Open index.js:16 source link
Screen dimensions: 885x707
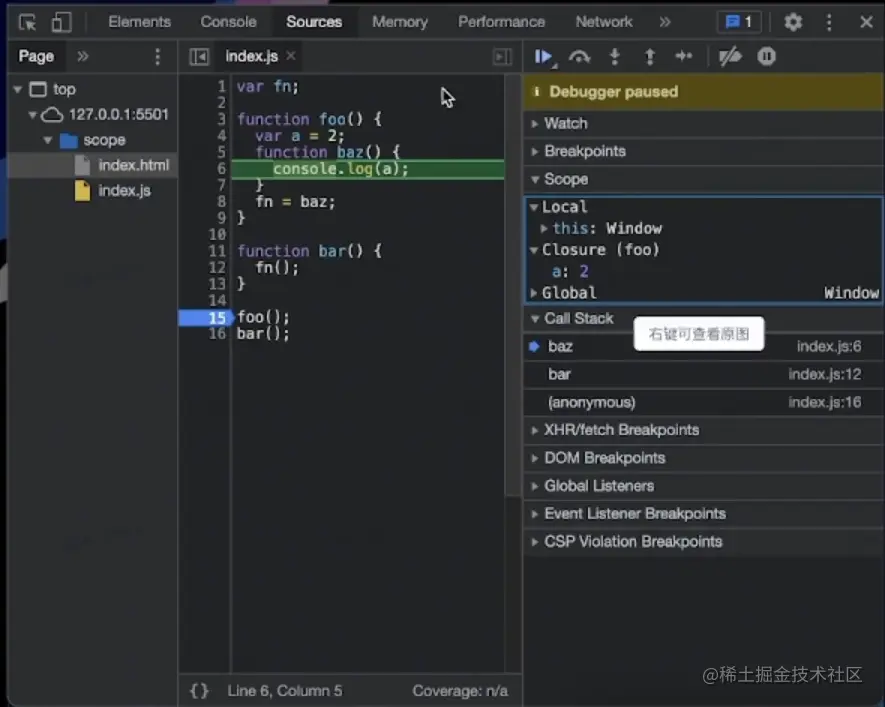point(825,402)
